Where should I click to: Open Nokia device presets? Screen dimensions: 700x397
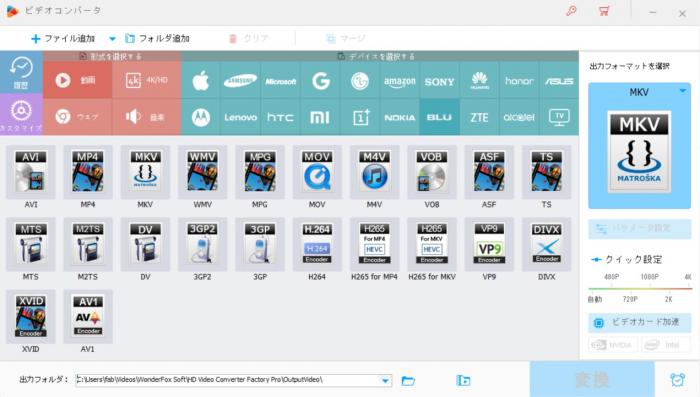[x=400, y=117]
